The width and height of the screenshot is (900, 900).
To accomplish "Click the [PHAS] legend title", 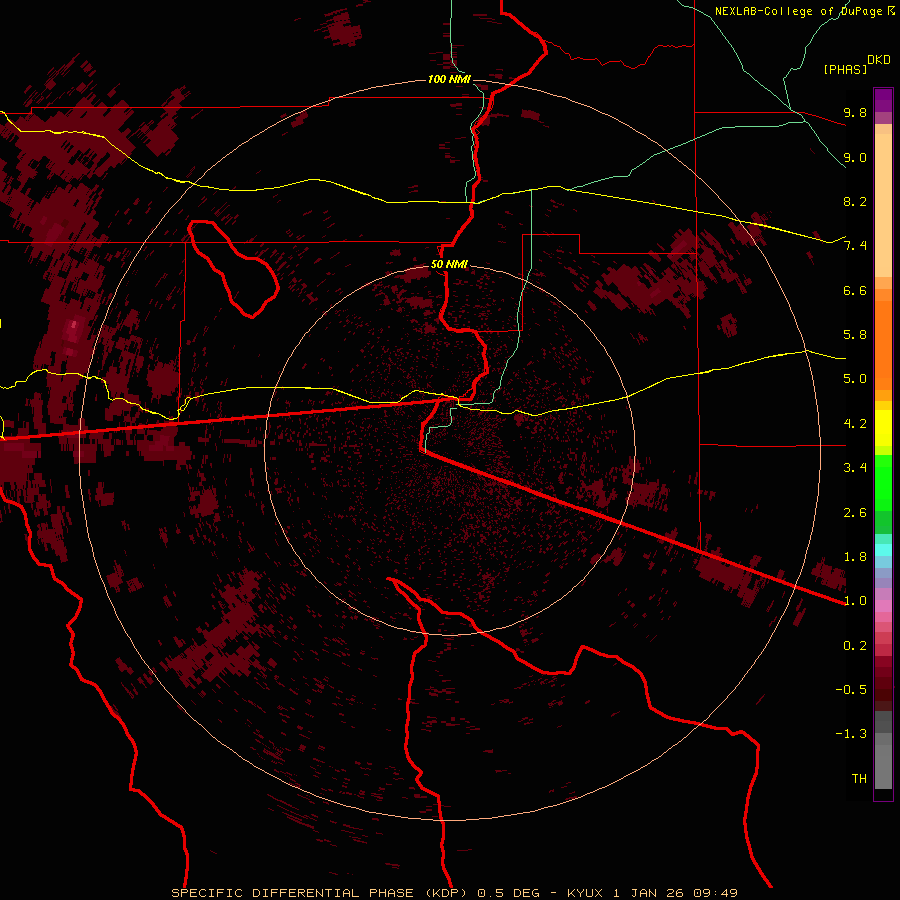I will [845, 69].
